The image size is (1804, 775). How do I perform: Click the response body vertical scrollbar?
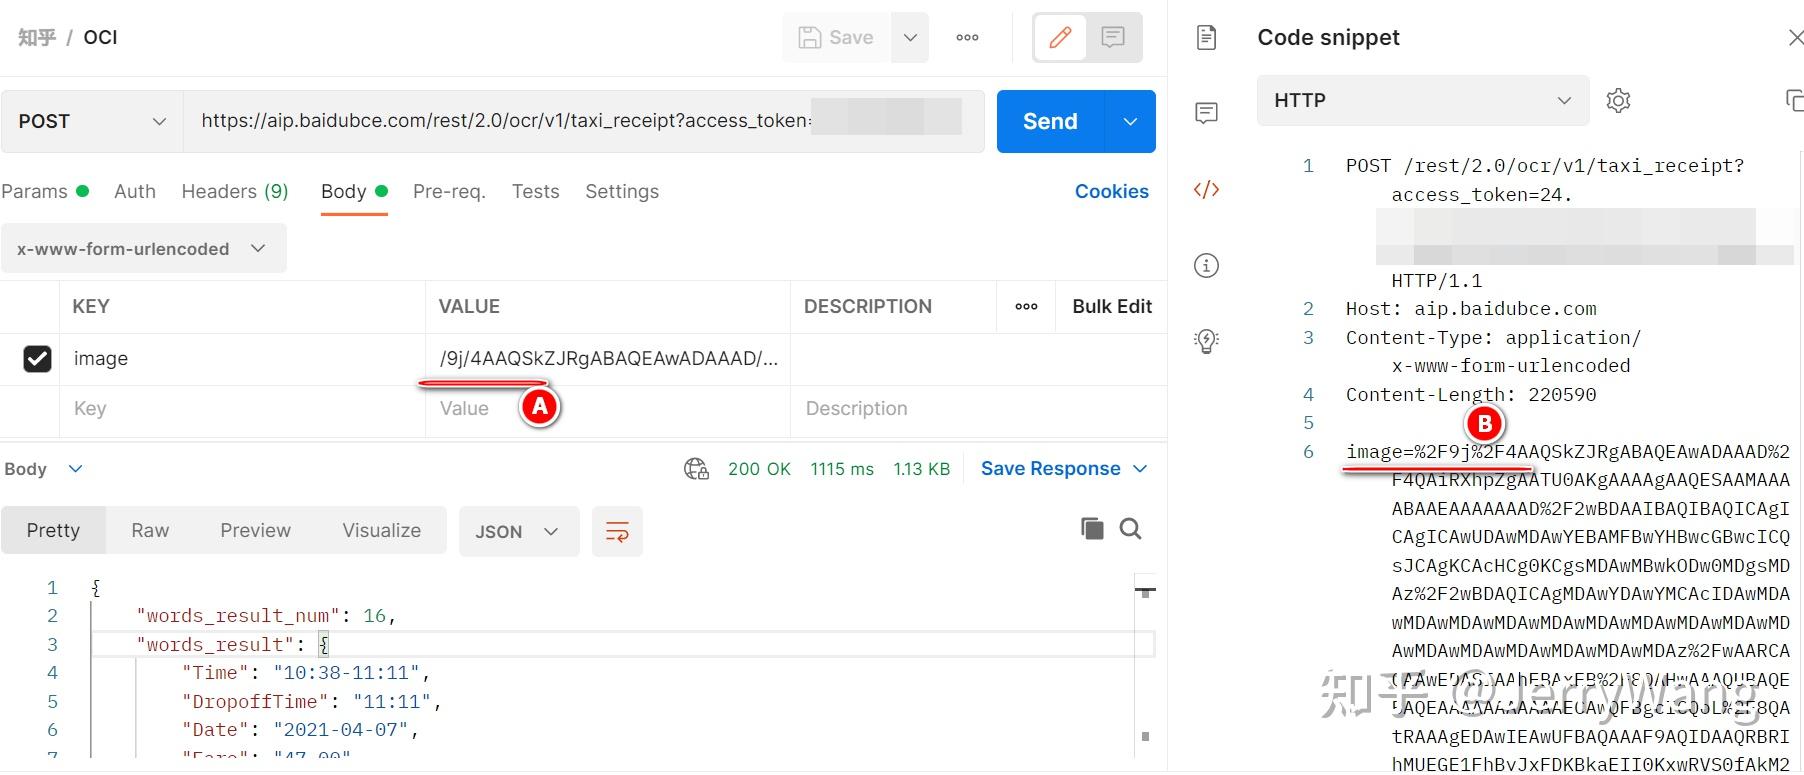(1146, 665)
